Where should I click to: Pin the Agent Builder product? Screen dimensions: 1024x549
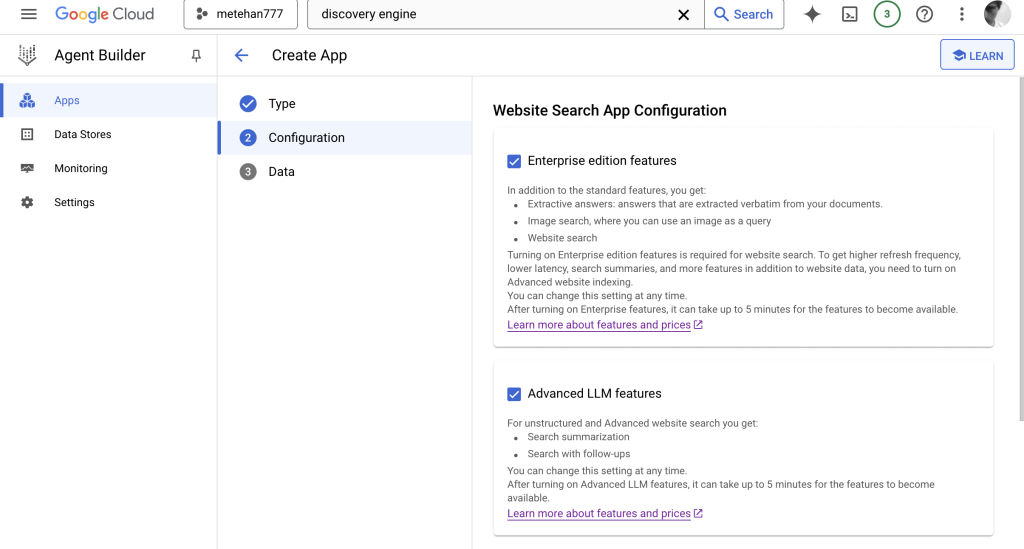pos(196,56)
